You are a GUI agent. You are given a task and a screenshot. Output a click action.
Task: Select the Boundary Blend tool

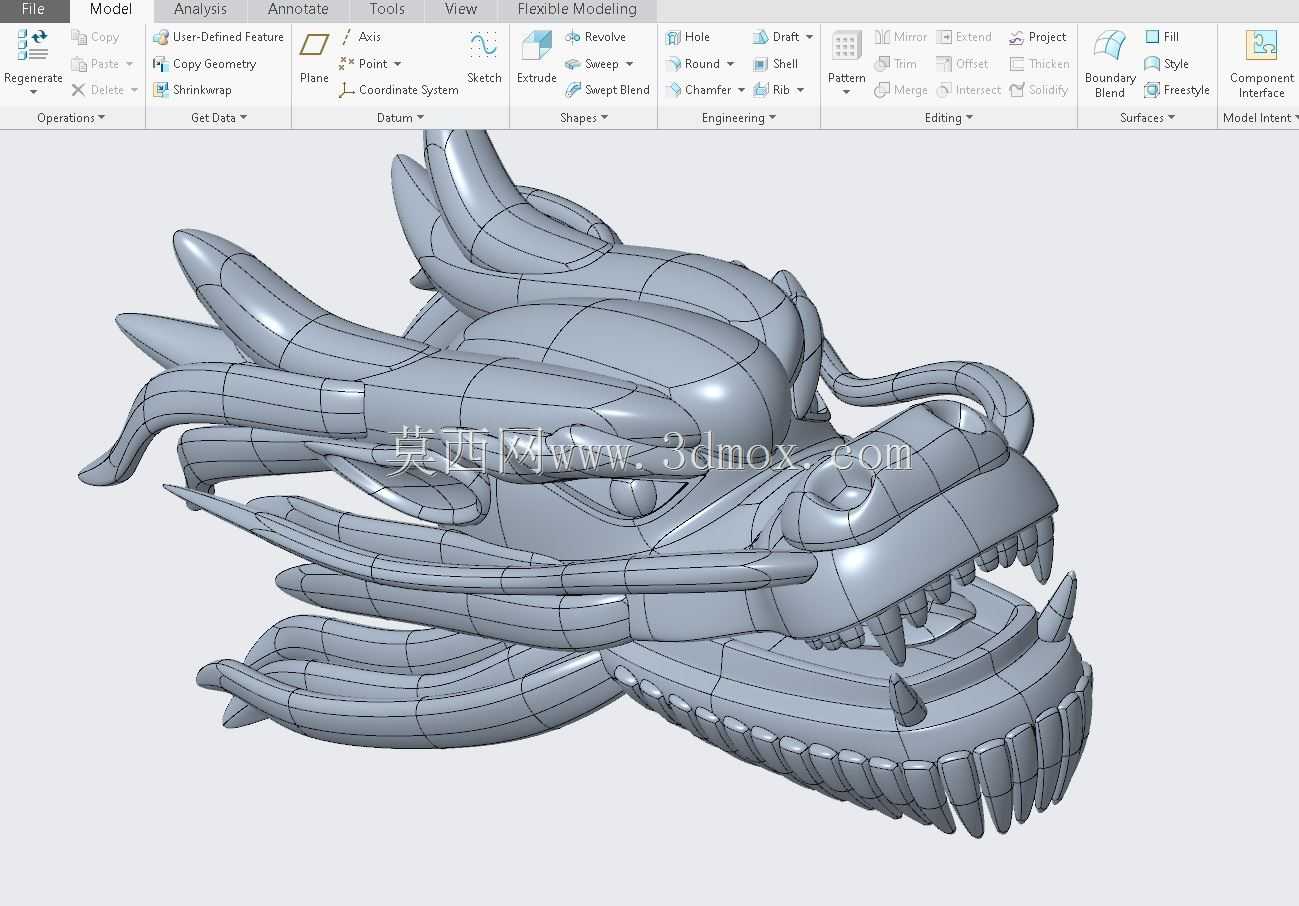click(x=1110, y=64)
